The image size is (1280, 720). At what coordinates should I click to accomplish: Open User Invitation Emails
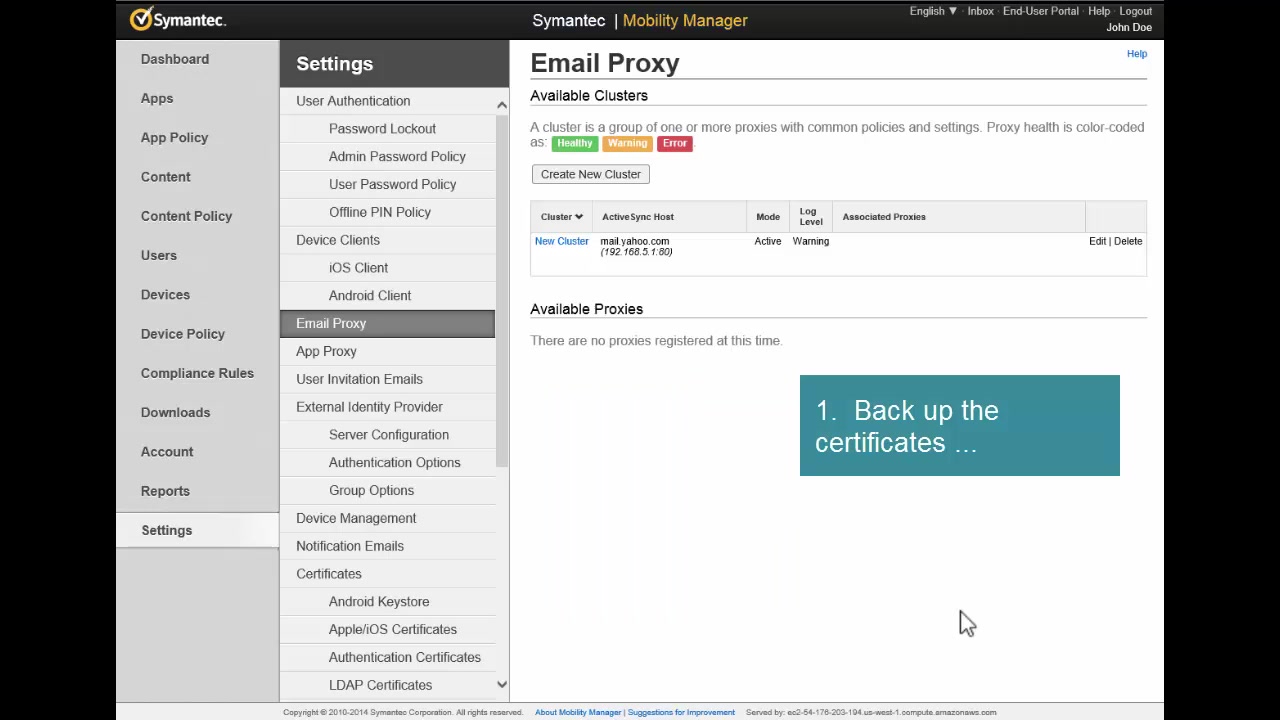(359, 379)
